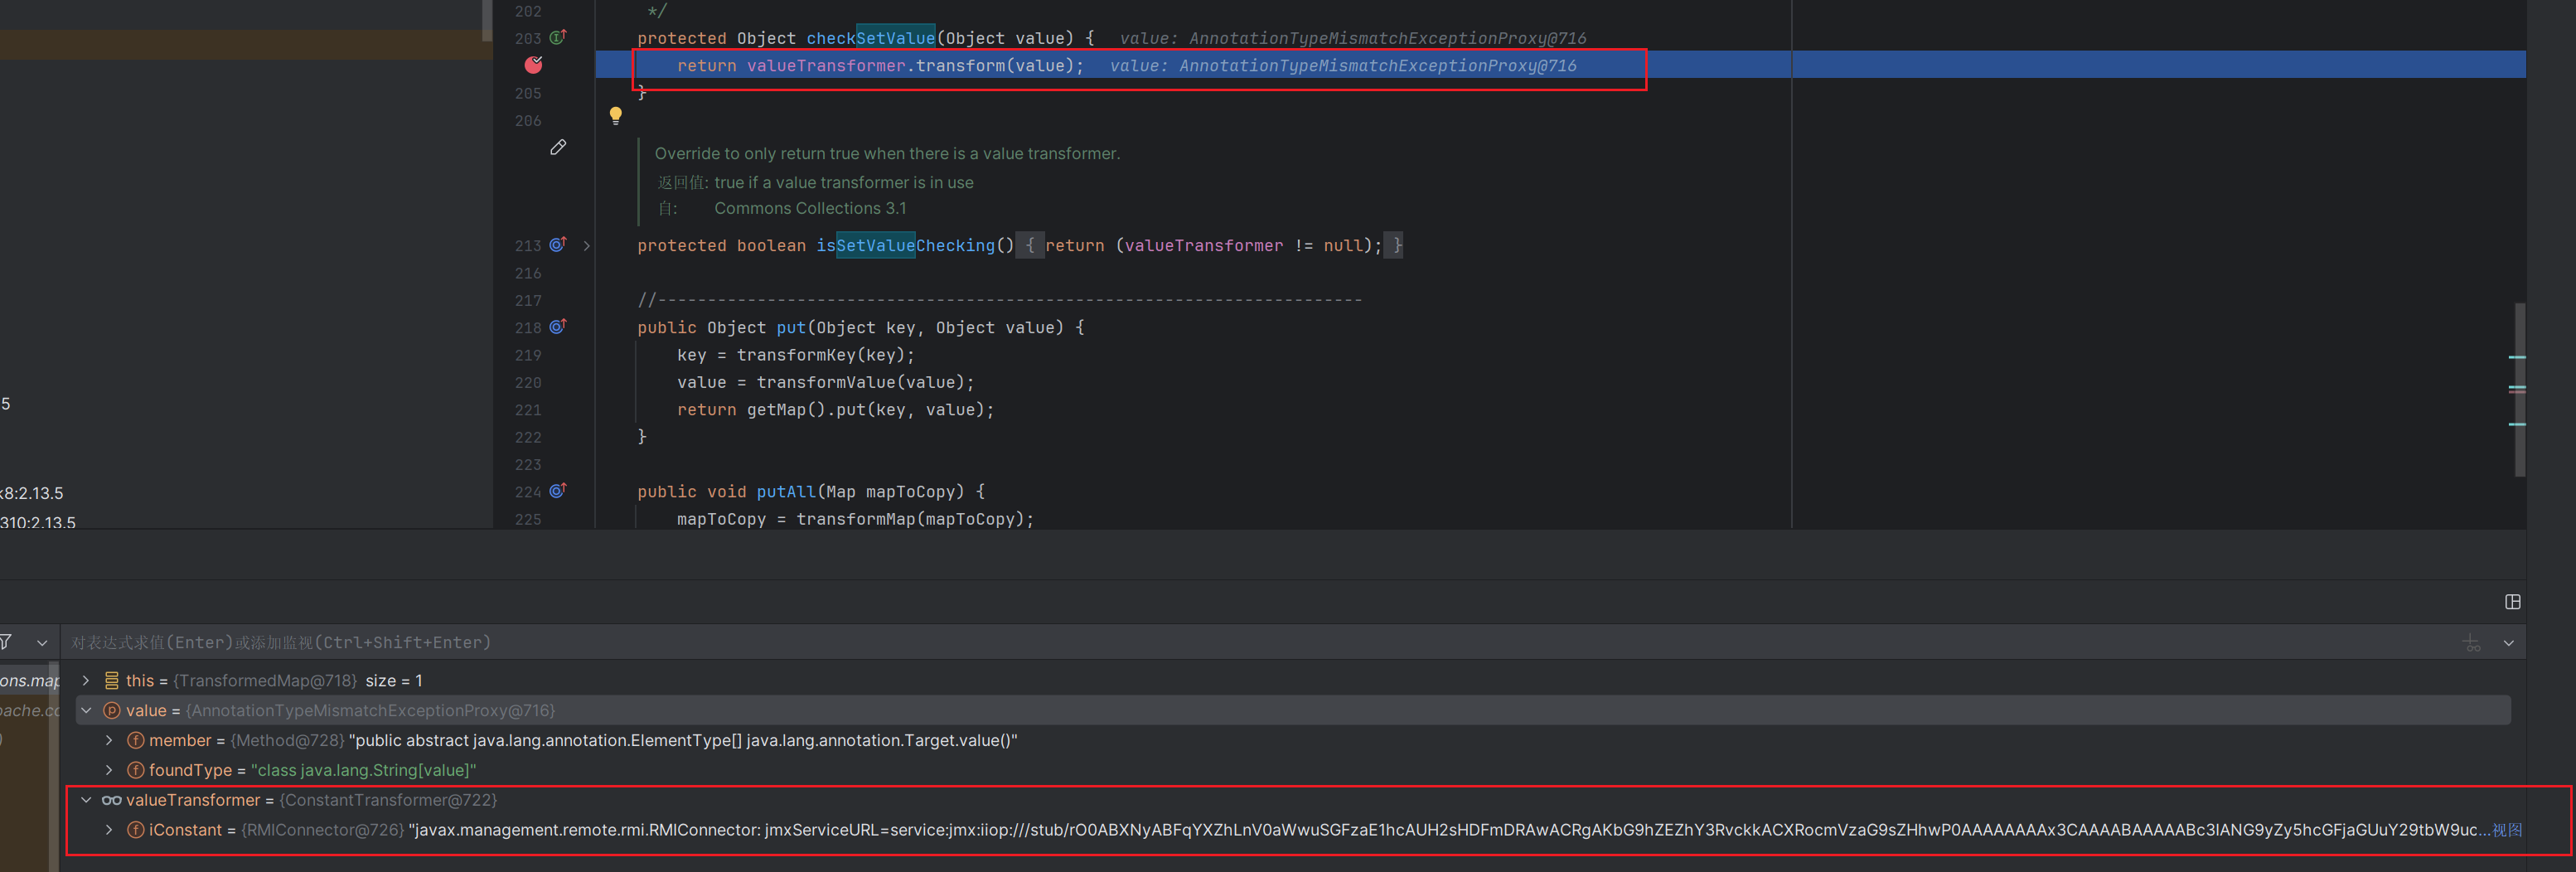This screenshot has width=2576, height=872.
Task: Click the field icon next to 'iConstant'
Action: [x=136, y=830]
